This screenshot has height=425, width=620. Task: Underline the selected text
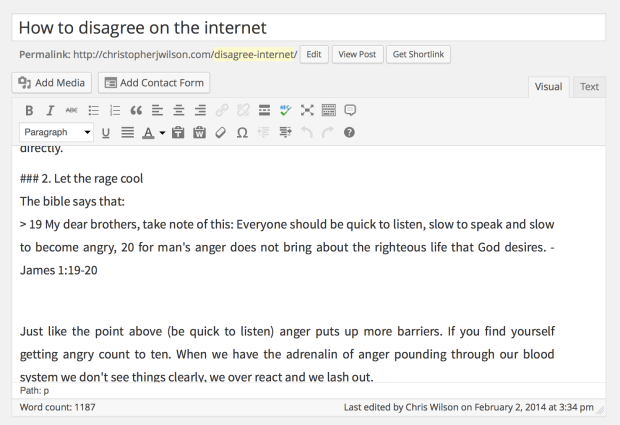[x=106, y=132]
